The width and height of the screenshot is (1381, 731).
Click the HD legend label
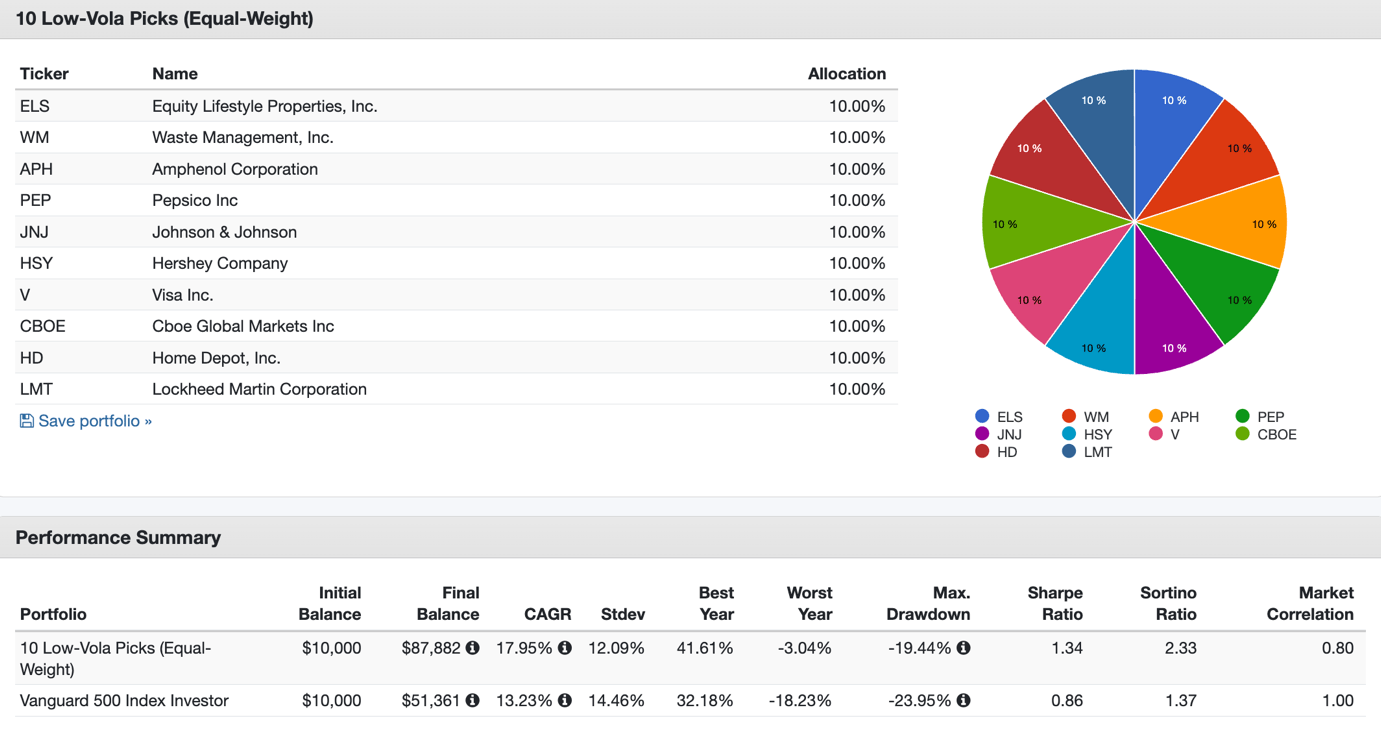tap(1007, 452)
